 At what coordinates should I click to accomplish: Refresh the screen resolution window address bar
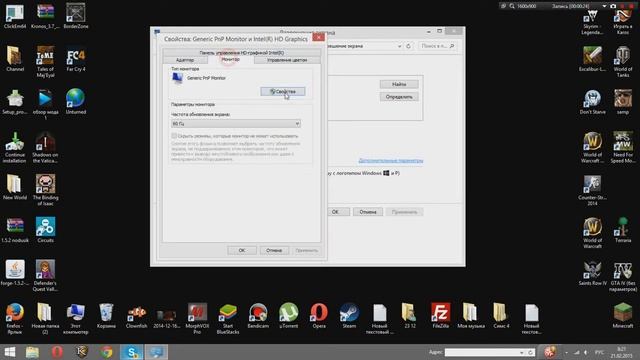[408, 46]
